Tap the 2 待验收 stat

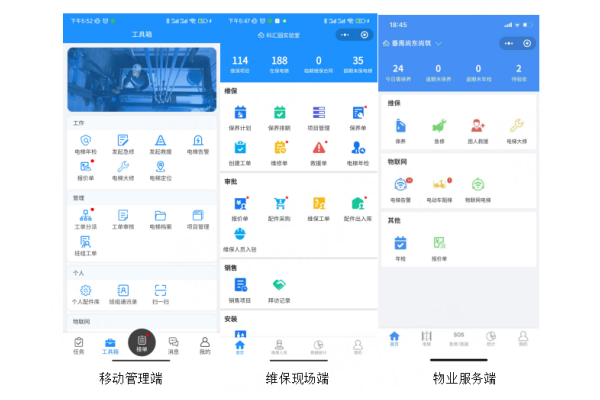[x=519, y=72]
